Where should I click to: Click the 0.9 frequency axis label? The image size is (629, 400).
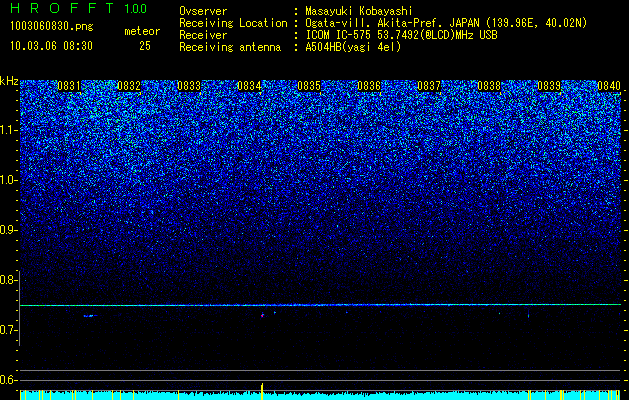click(9, 230)
